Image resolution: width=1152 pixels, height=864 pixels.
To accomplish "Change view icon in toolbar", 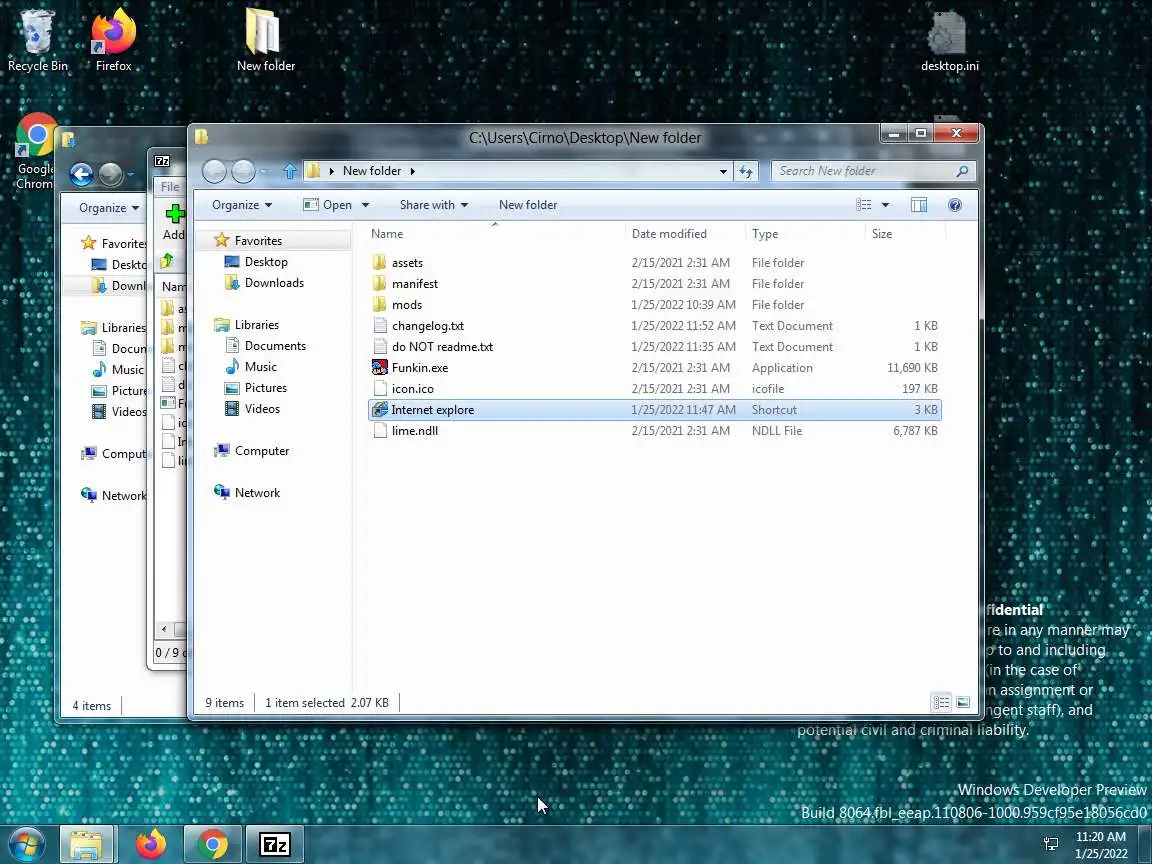I will [864, 205].
